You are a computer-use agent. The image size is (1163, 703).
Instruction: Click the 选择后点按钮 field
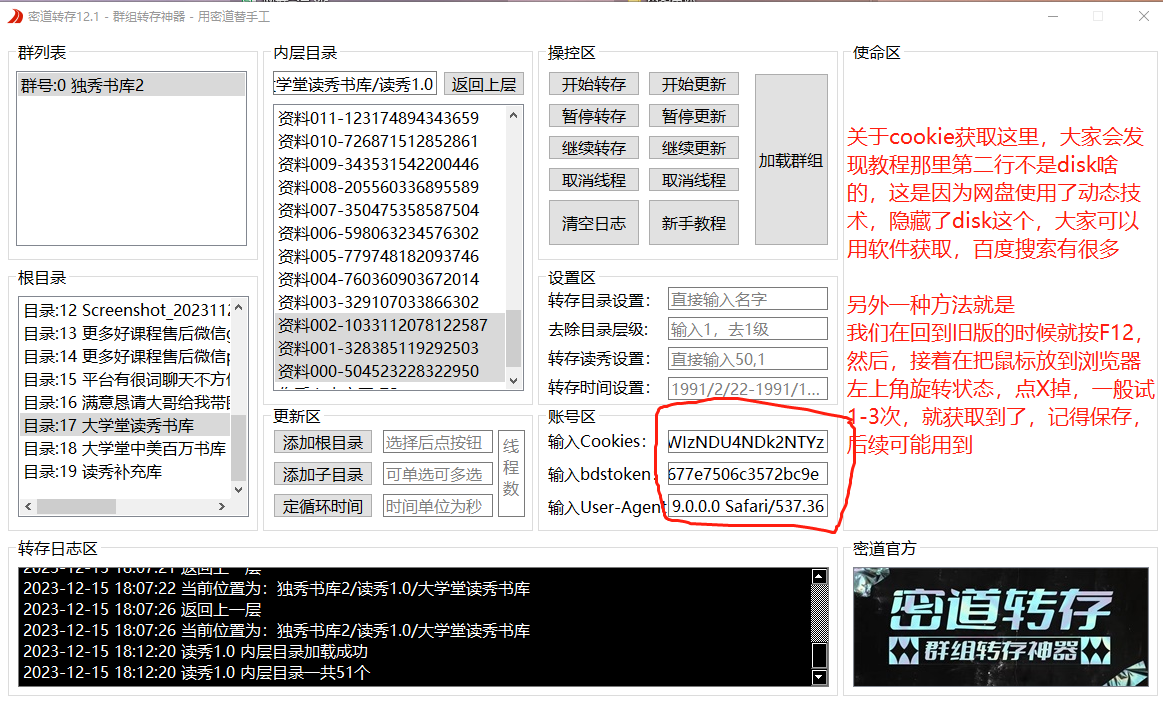coord(438,443)
